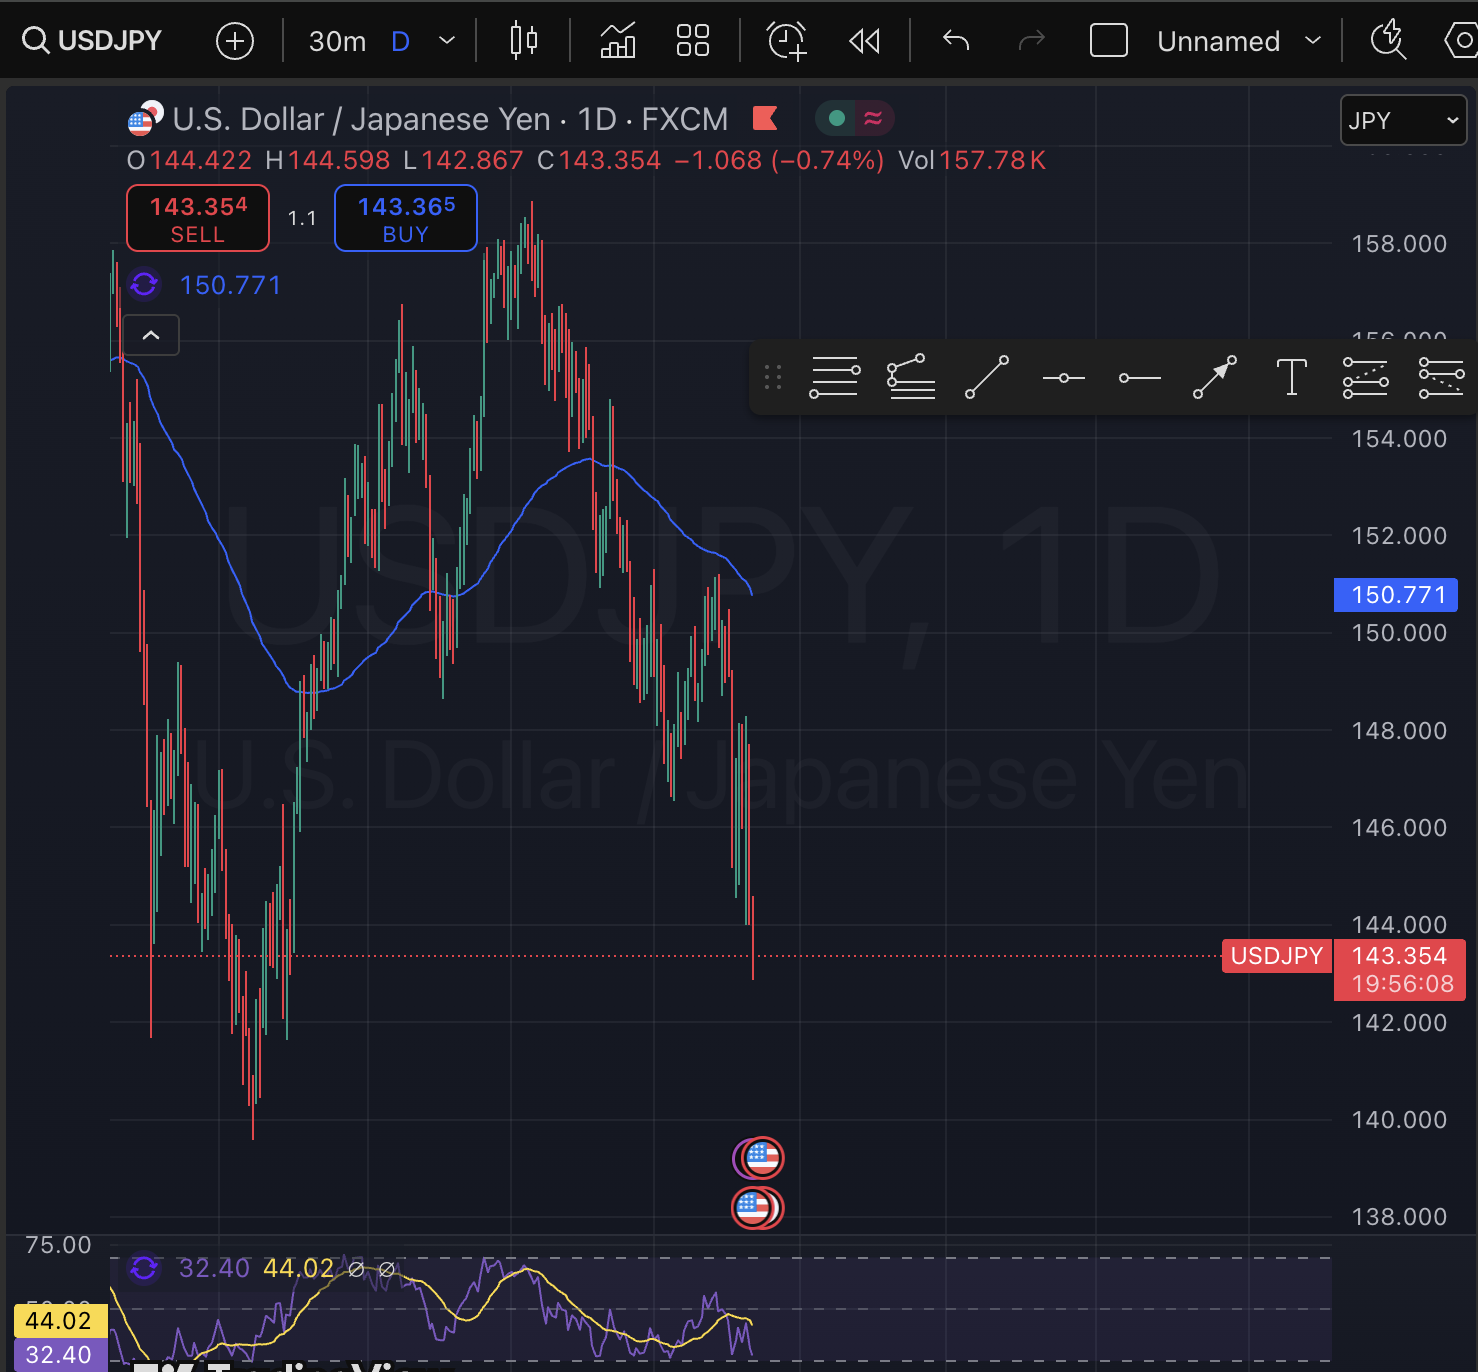1478x1372 pixels.
Task: Click the green market status dot
Action: [x=837, y=118]
